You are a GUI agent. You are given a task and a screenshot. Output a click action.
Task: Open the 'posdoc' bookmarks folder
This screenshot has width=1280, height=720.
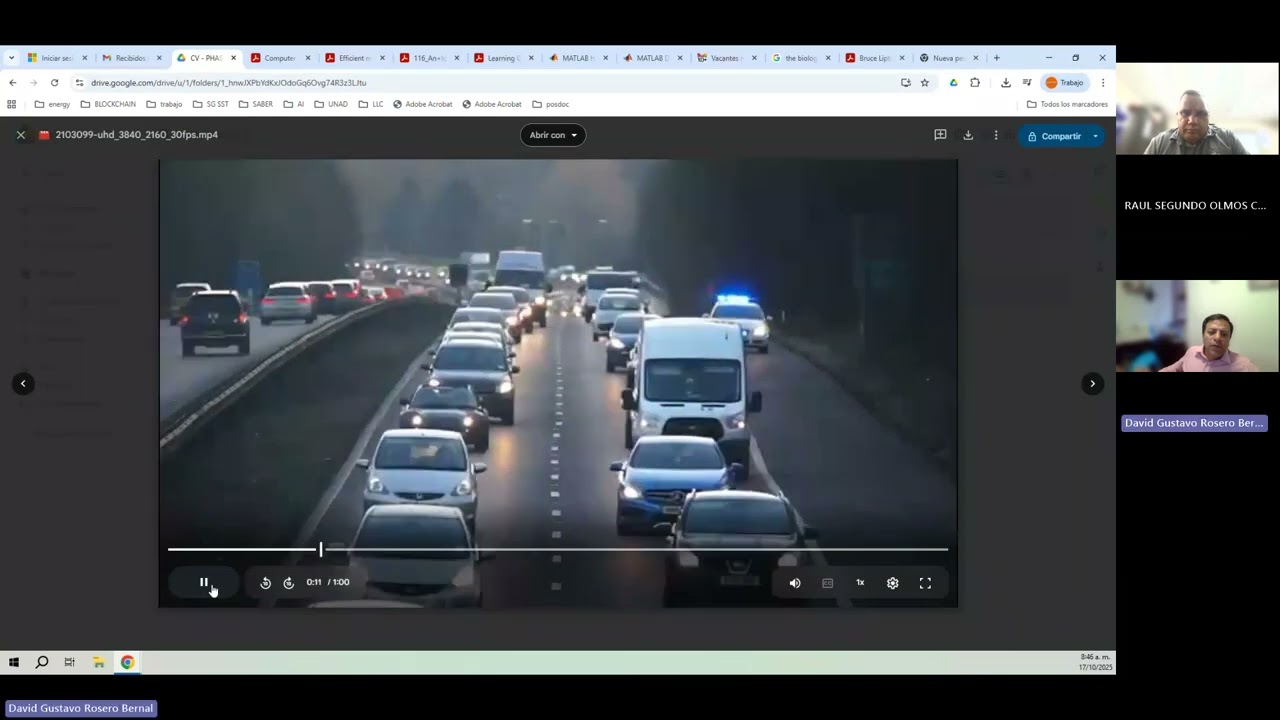pyautogui.click(x=551, y=104)
